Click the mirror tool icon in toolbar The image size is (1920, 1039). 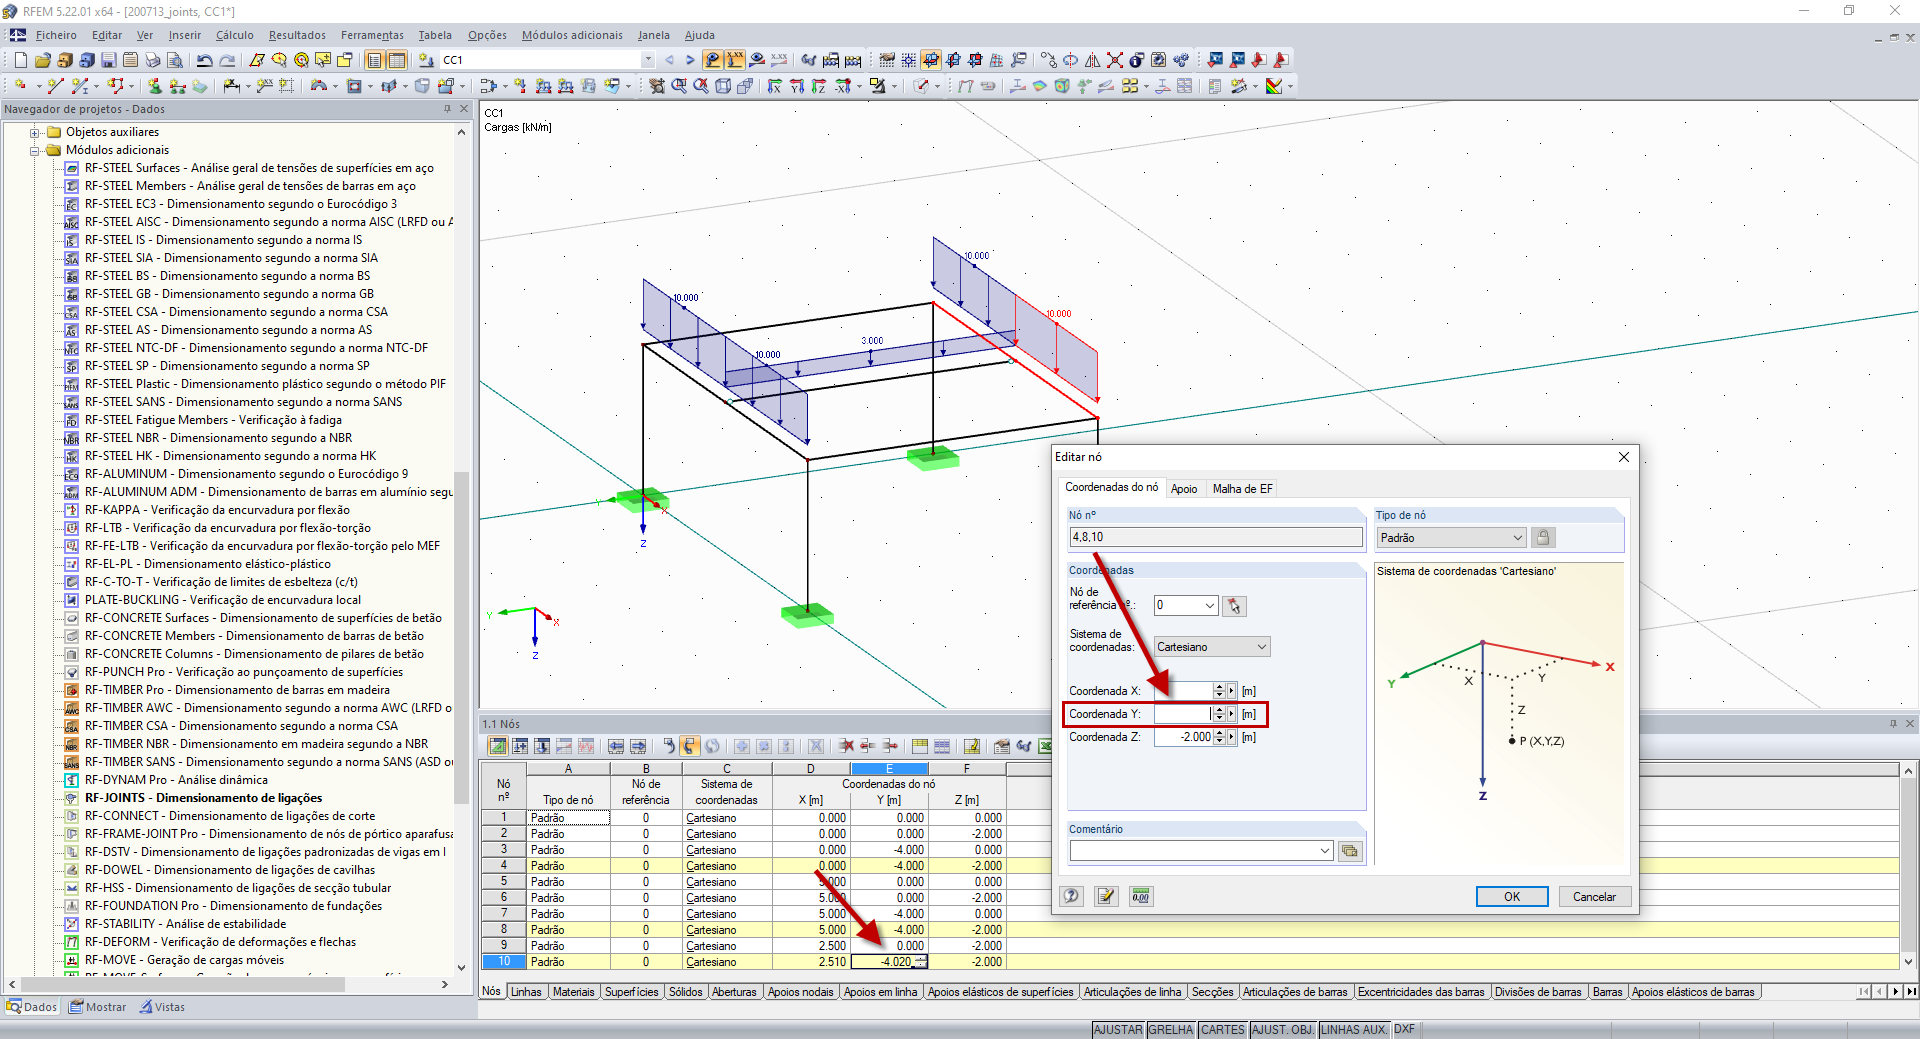point(1093,60)
